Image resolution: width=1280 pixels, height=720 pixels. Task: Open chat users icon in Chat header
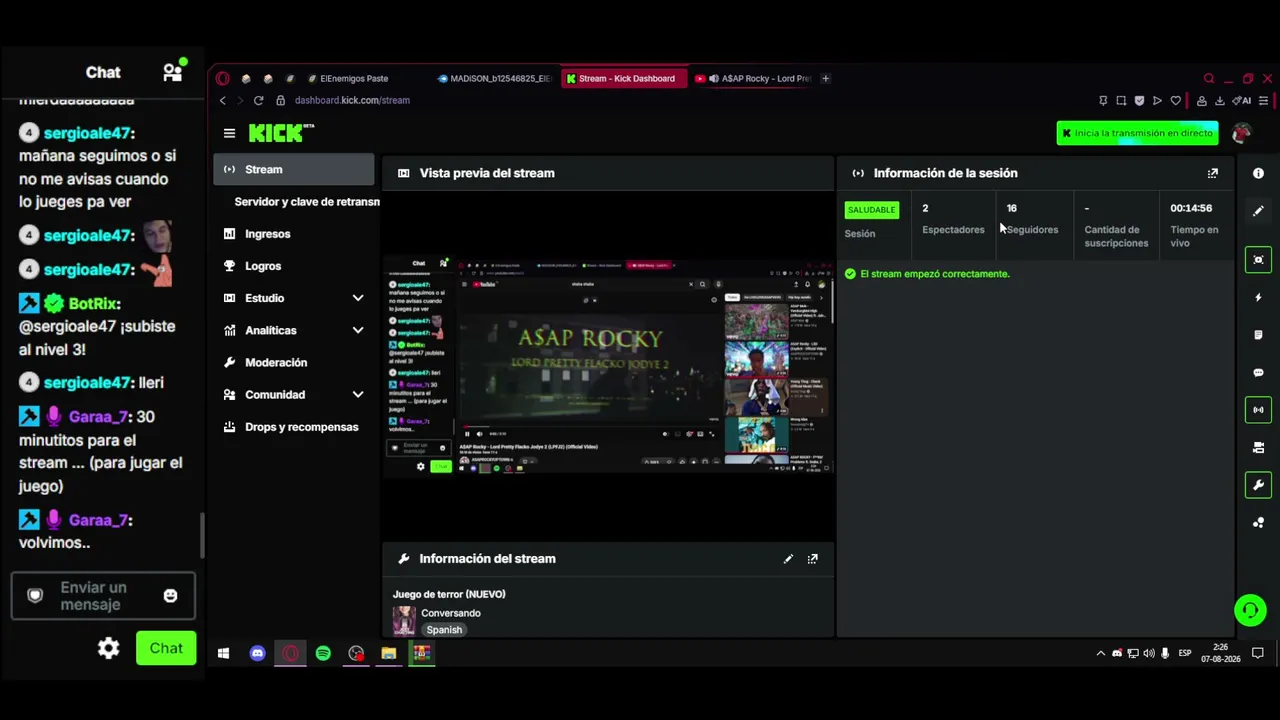pyautogui.click(x=173, y=71)
